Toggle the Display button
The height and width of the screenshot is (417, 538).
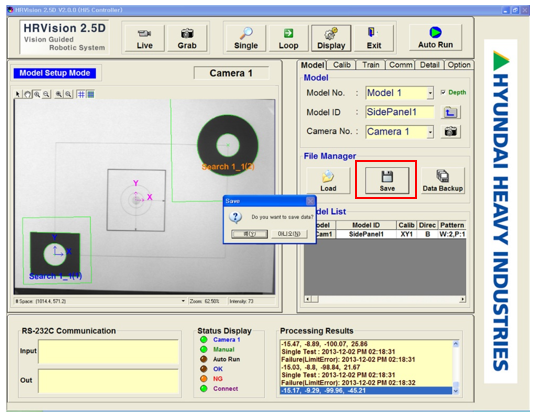tap(331, 38)
